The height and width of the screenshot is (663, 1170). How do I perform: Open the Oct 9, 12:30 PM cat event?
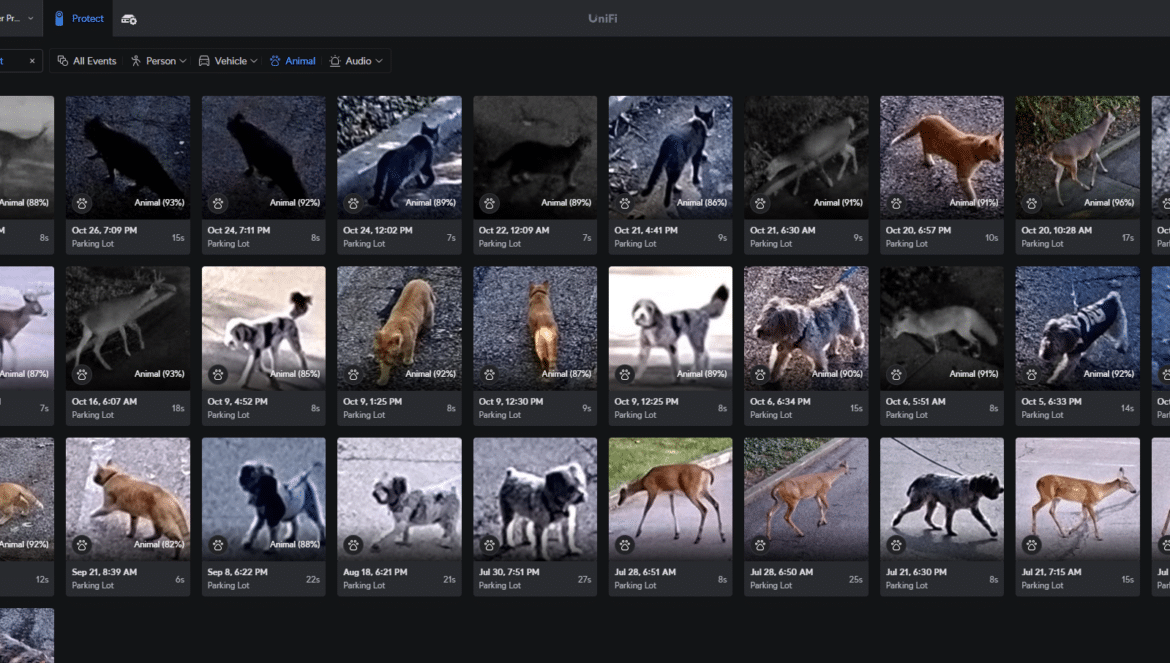535,328
